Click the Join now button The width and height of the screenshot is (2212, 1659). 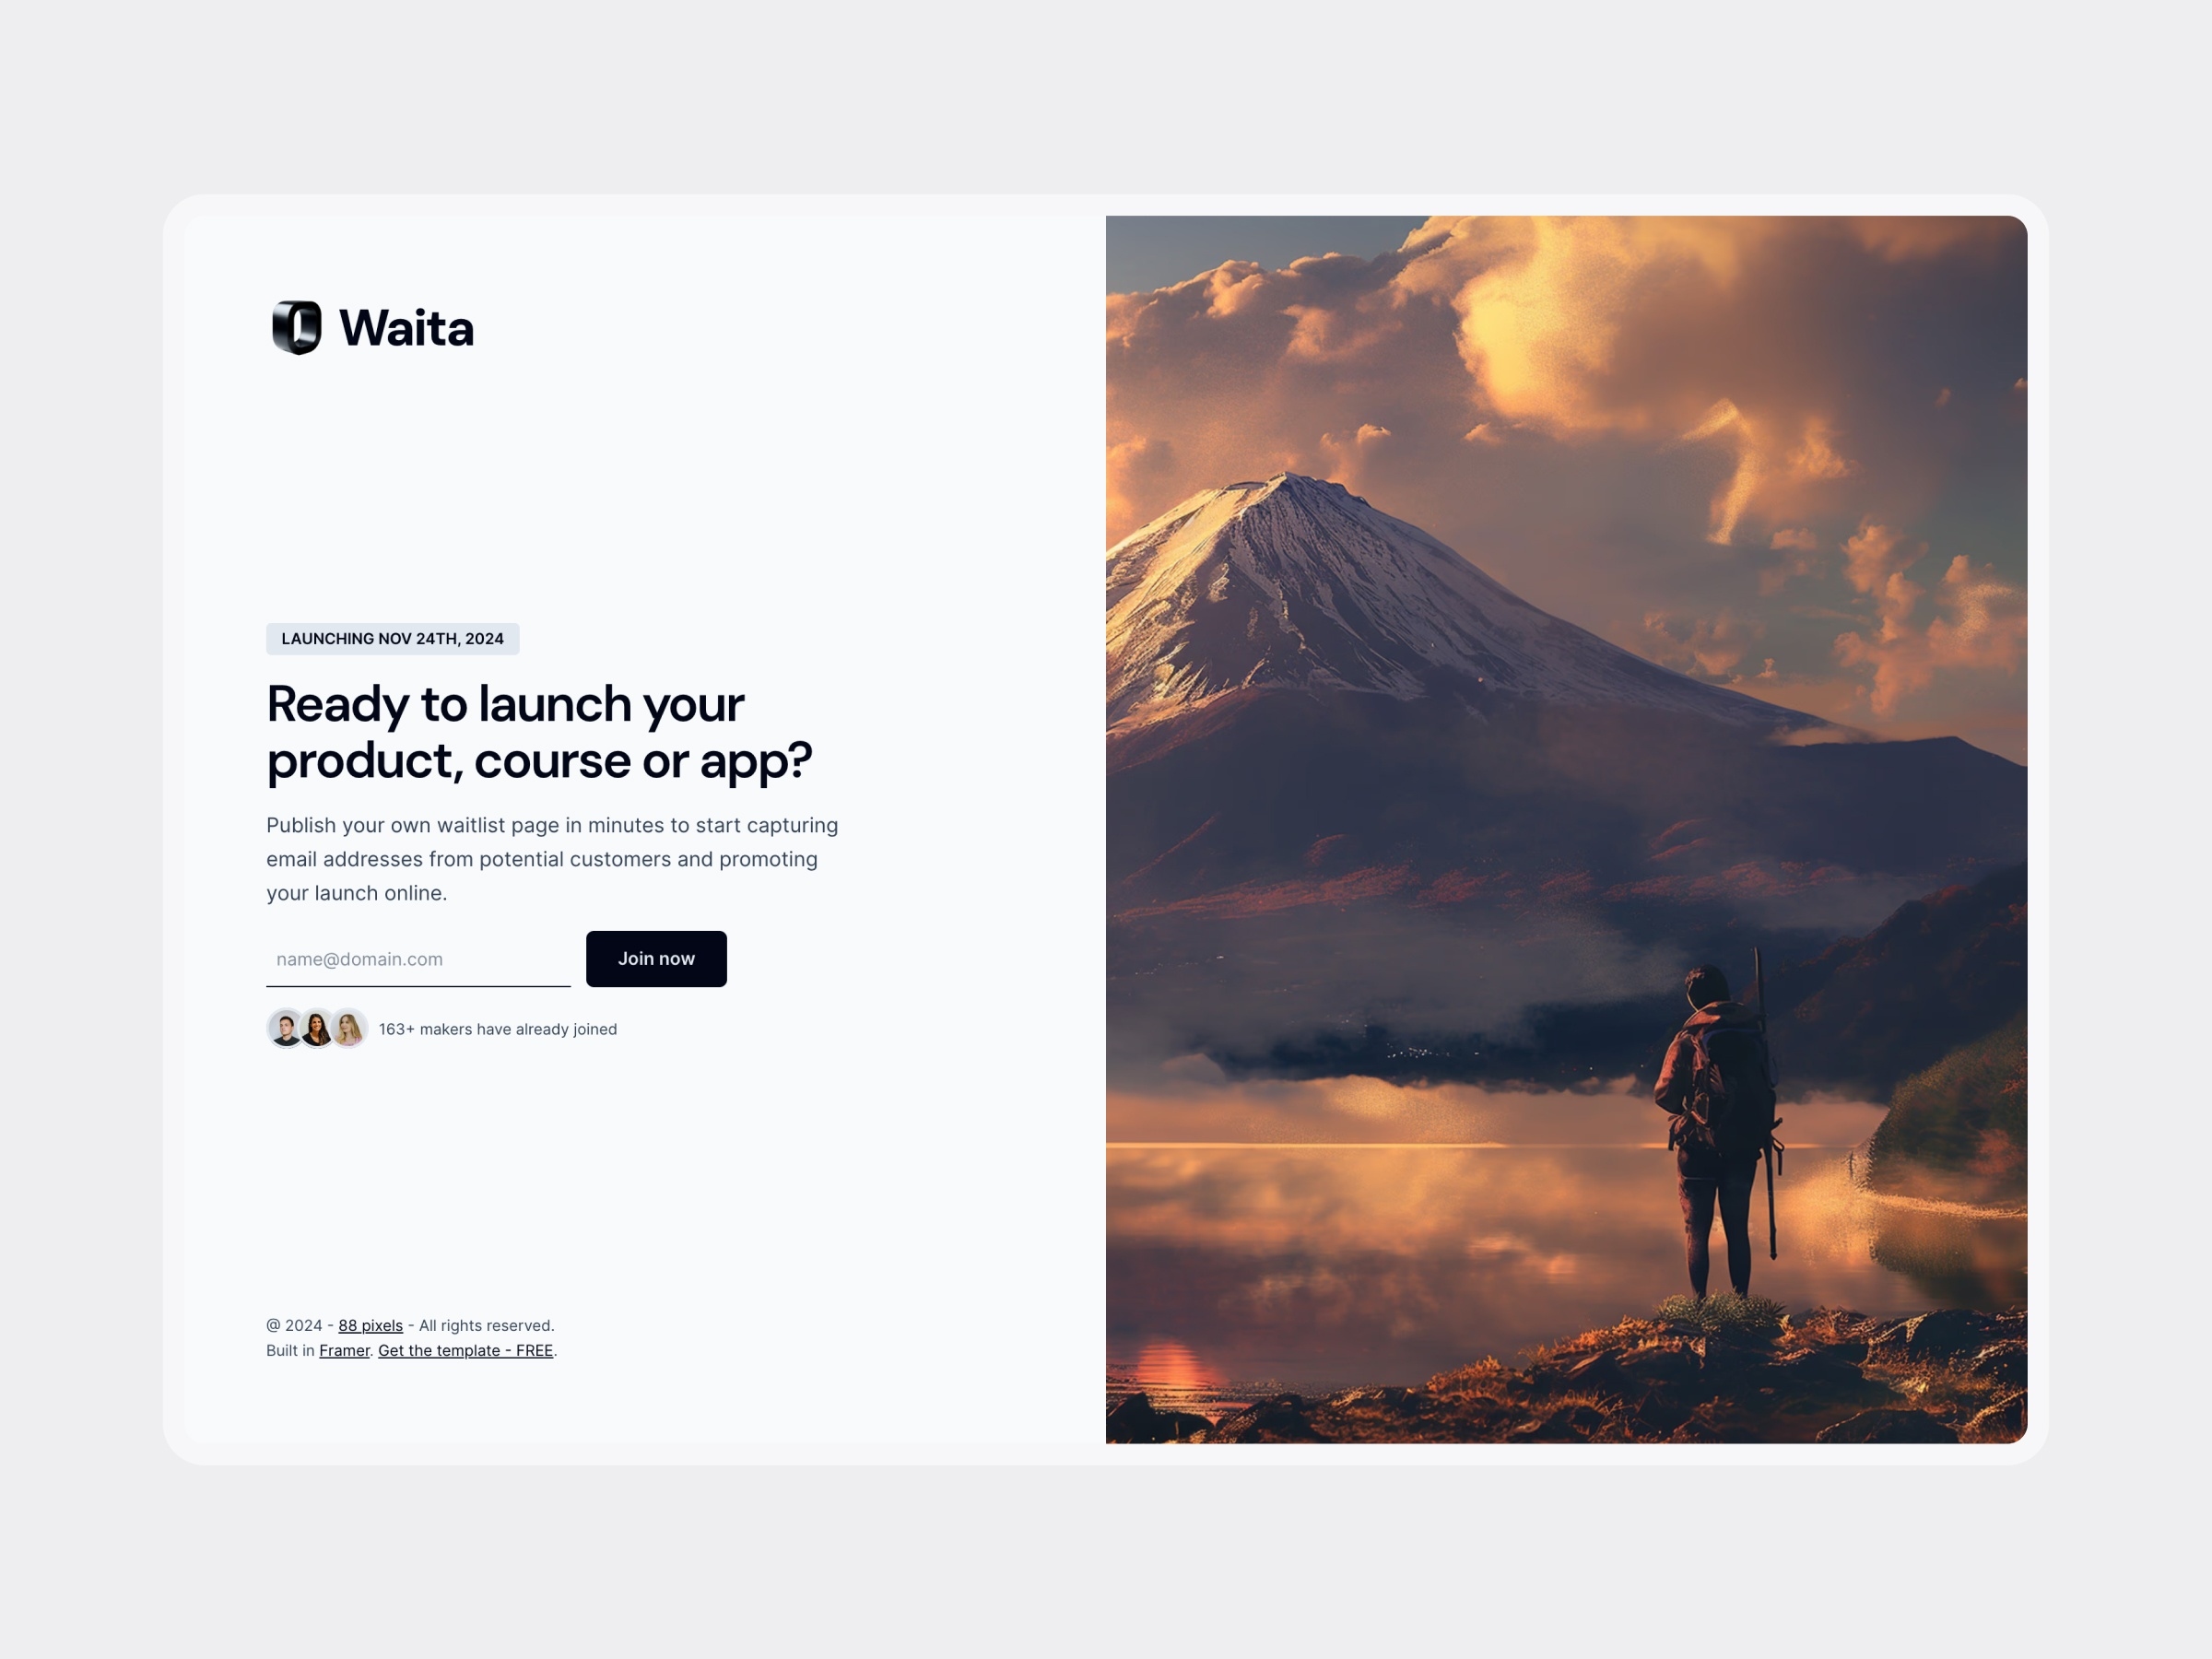[655, 959]
